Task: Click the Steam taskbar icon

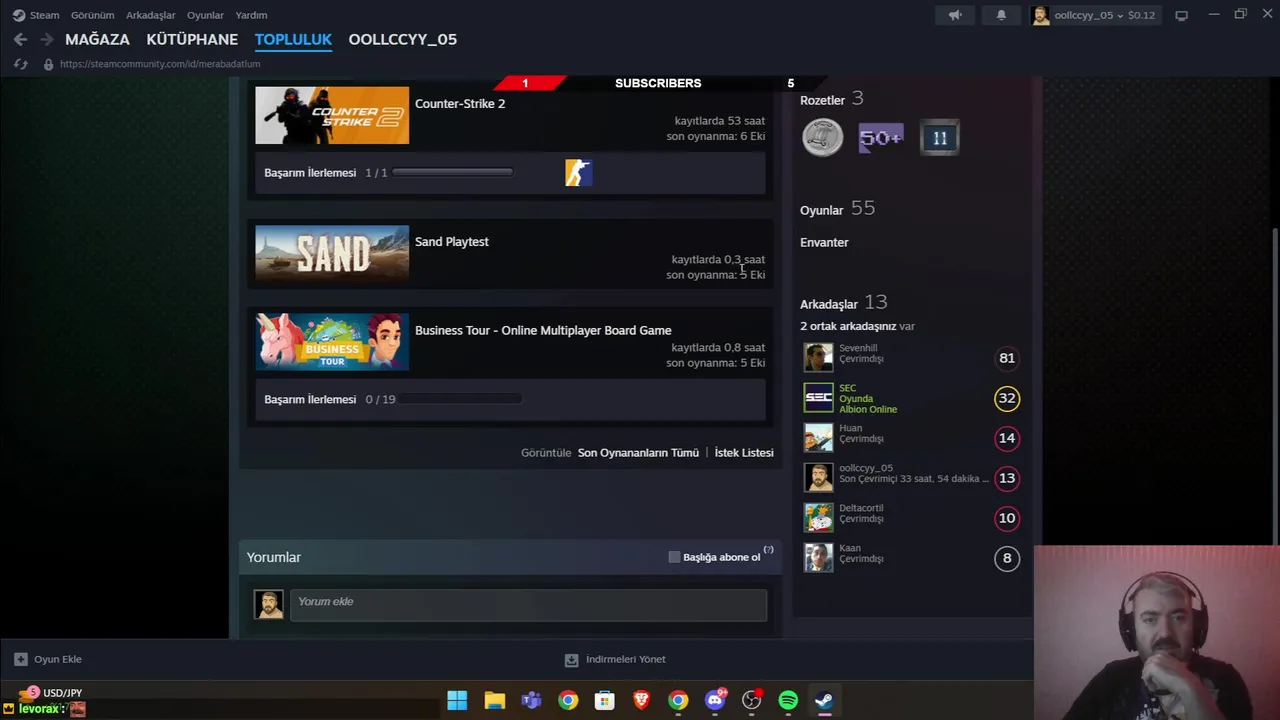Action: (x=824, y=700)
